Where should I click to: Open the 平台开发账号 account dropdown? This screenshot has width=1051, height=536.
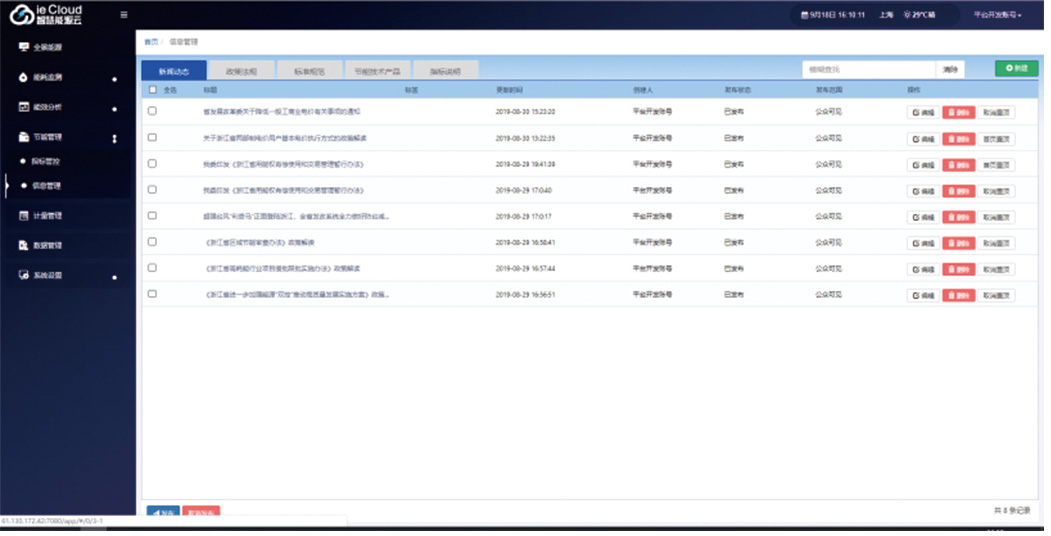[996, 15]
